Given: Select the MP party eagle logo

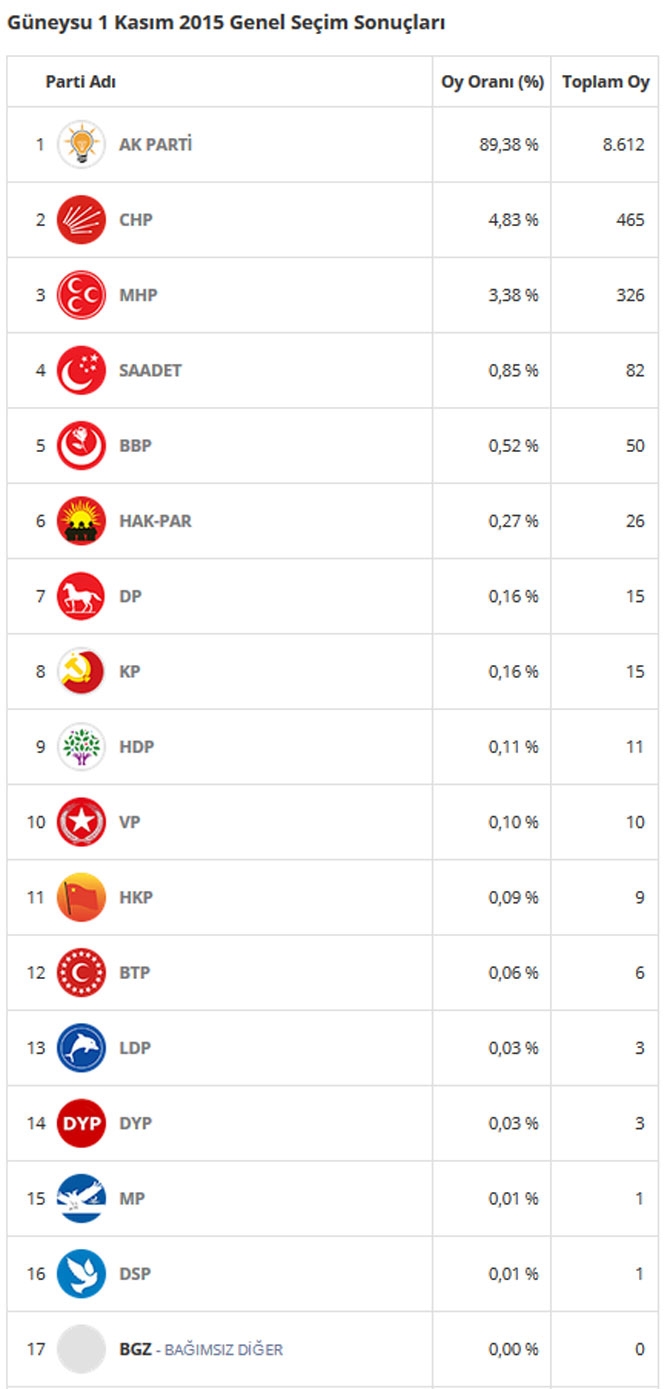Looking at the screenshot, I should coord(81,1198).
